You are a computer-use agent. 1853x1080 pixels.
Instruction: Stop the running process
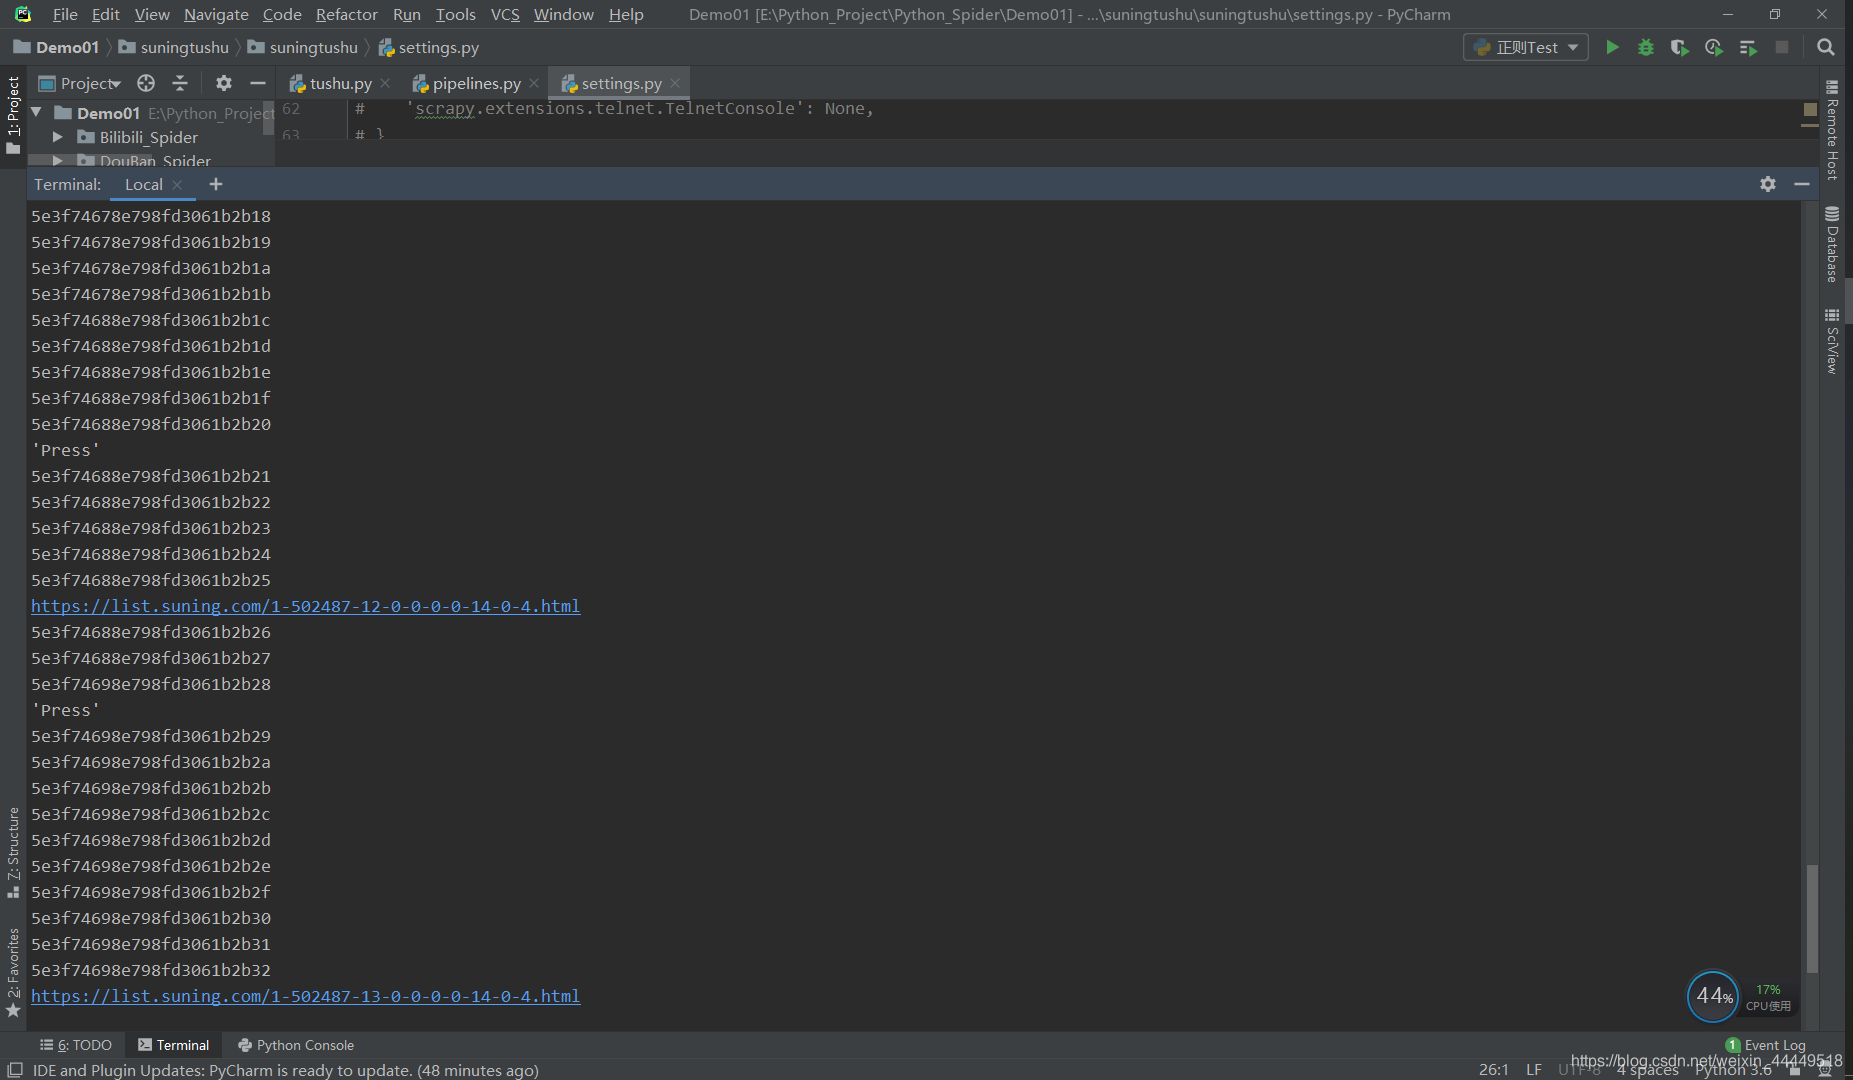pos(1782,47)
